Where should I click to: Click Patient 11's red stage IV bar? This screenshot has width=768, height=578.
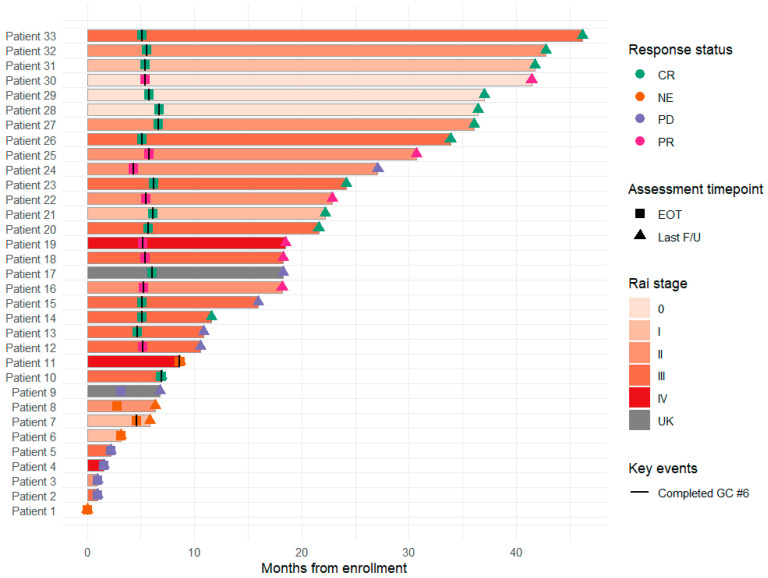[133, 361]
